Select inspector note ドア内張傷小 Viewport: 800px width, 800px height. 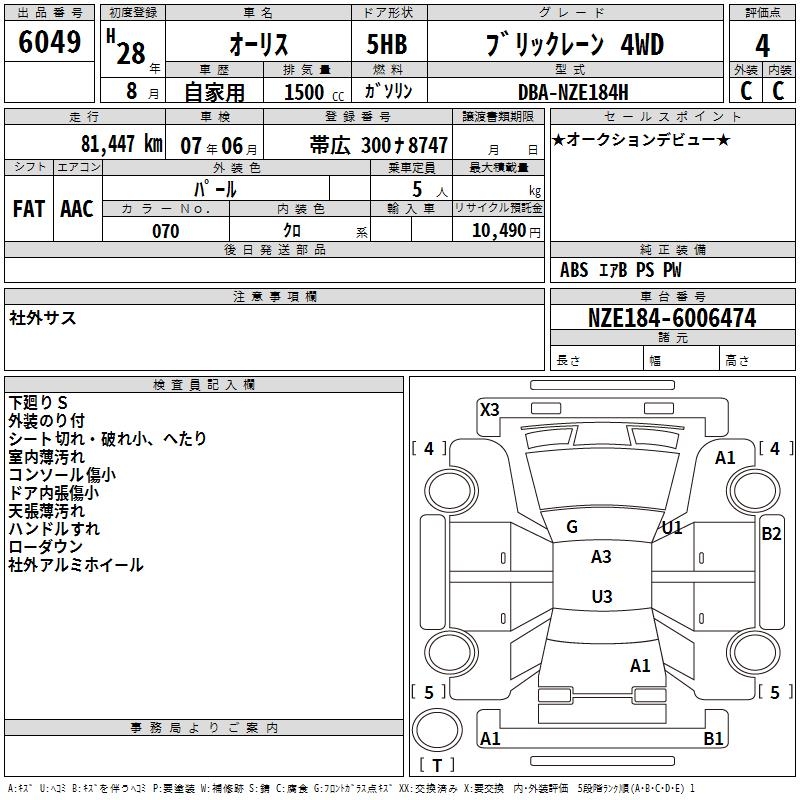[54, 492]
